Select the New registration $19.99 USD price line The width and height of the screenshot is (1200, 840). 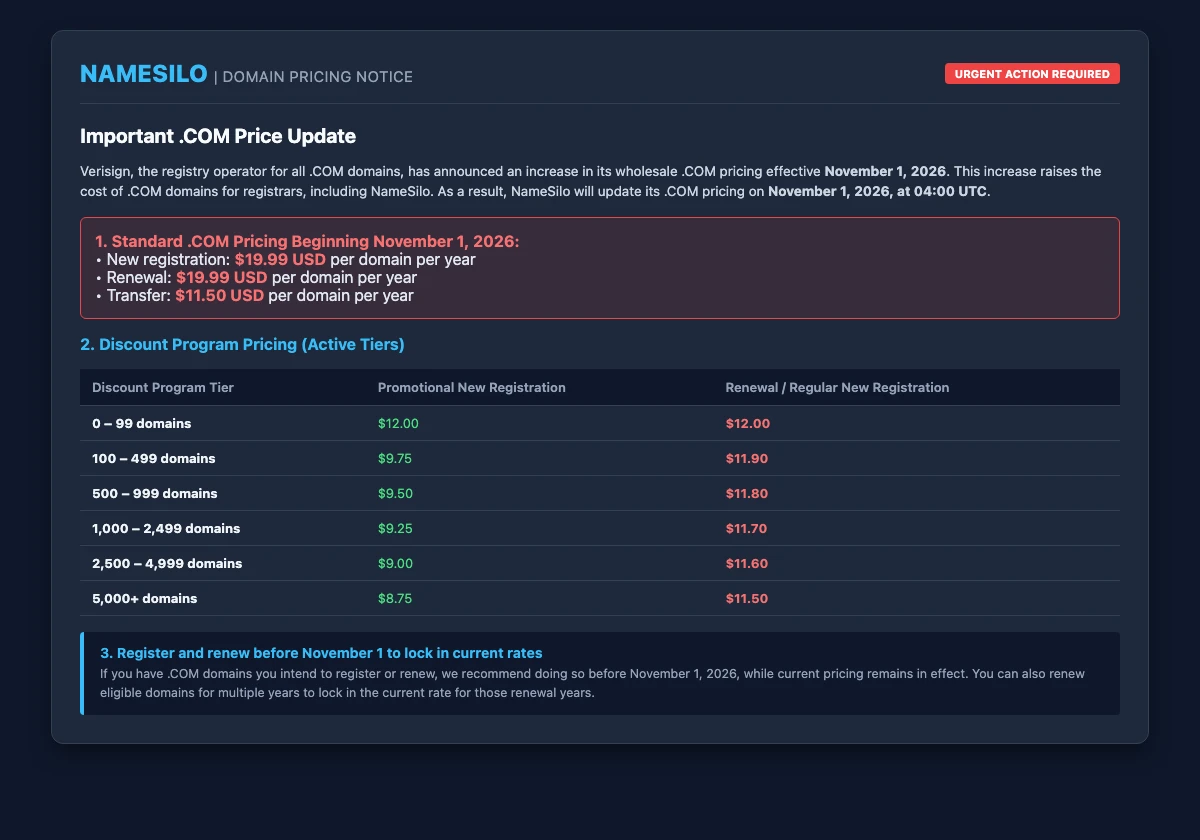(284, 260)
